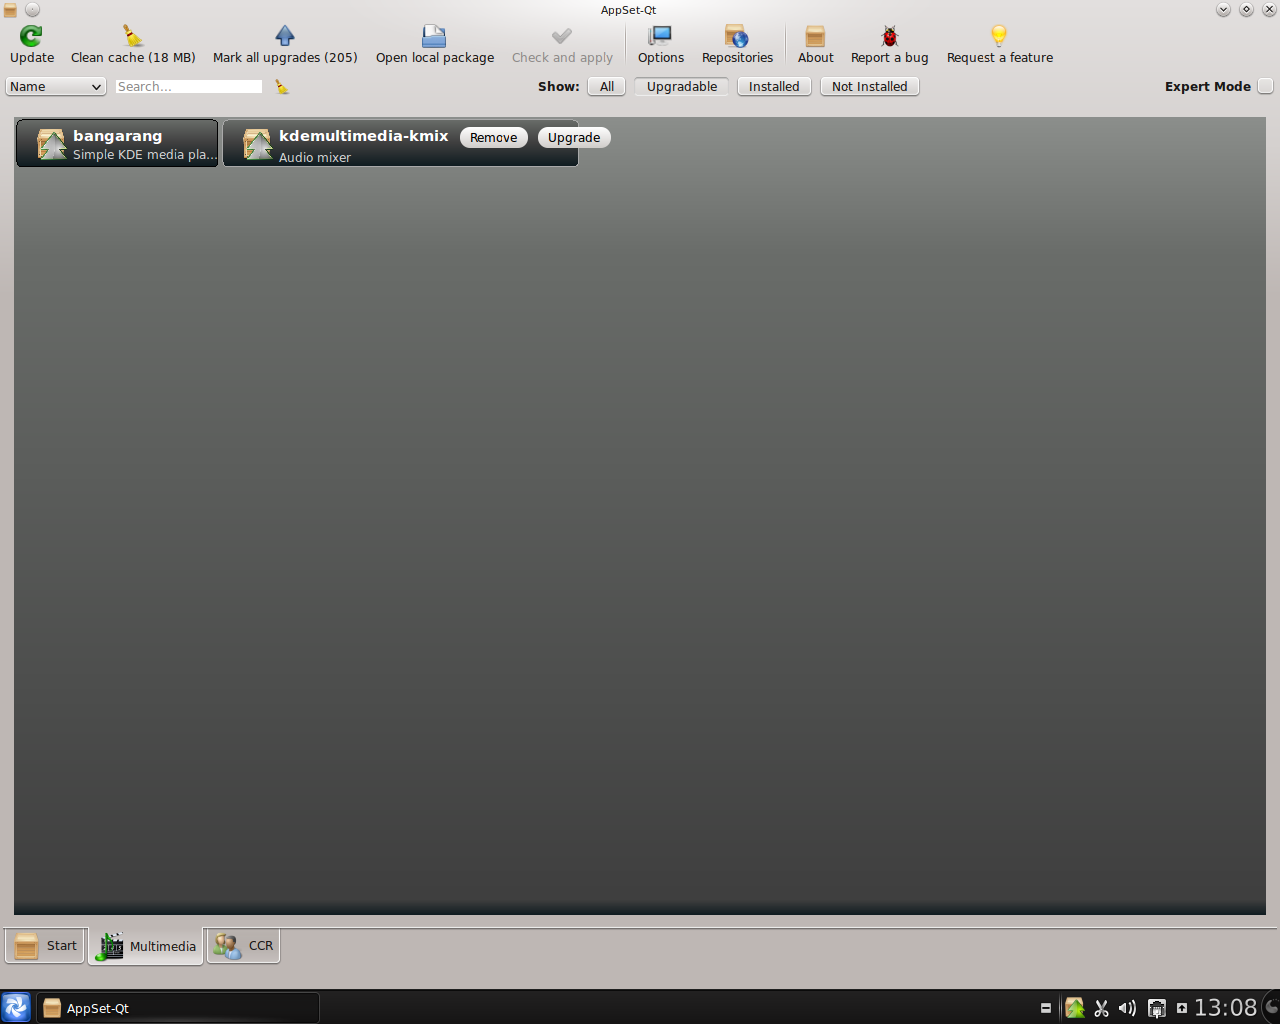
Task: Filter by Upgradable packages
Action: click(682, 87)
